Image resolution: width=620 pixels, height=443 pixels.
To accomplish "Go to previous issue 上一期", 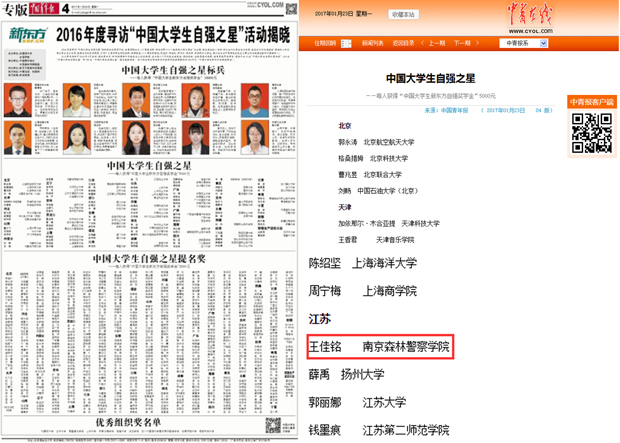I will click(x=434, y=44).
